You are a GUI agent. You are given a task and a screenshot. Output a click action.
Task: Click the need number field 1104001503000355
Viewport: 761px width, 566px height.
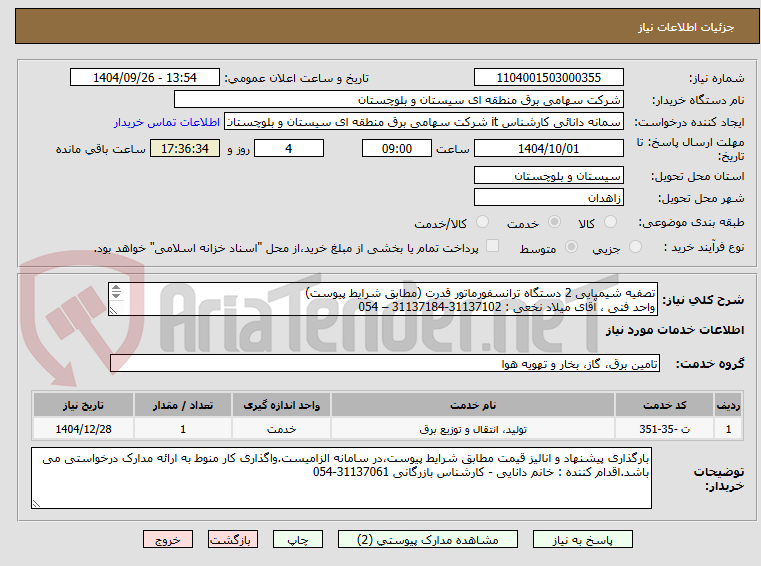click(x=548, y=78)
